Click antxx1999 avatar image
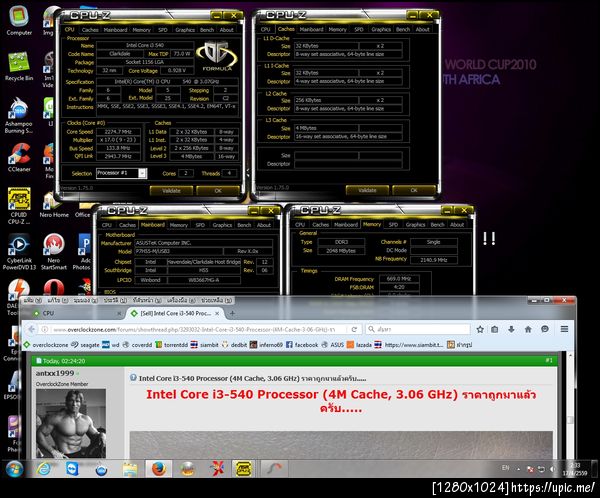 click(x=71, y=423)
